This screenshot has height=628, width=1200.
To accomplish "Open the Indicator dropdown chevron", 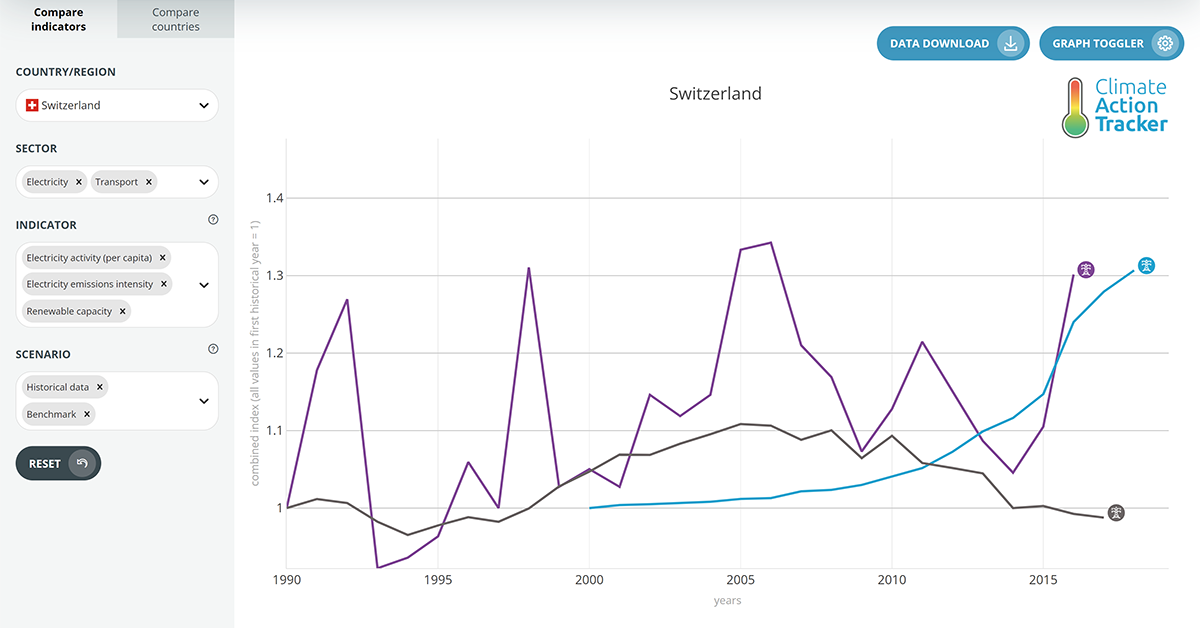I will click(x=203, y=284).
